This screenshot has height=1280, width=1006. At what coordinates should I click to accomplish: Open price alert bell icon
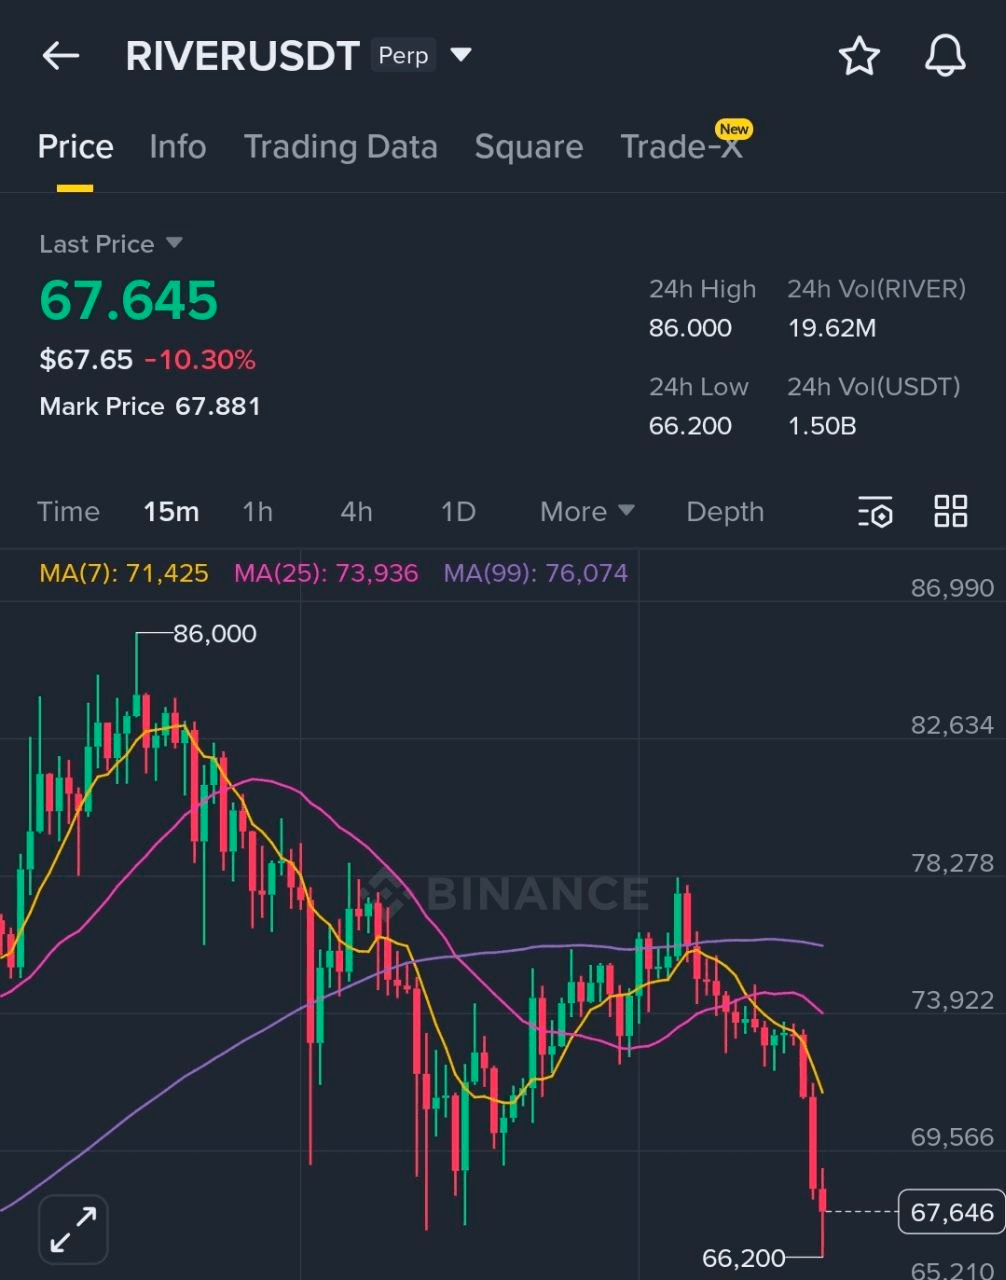point(944,56)
